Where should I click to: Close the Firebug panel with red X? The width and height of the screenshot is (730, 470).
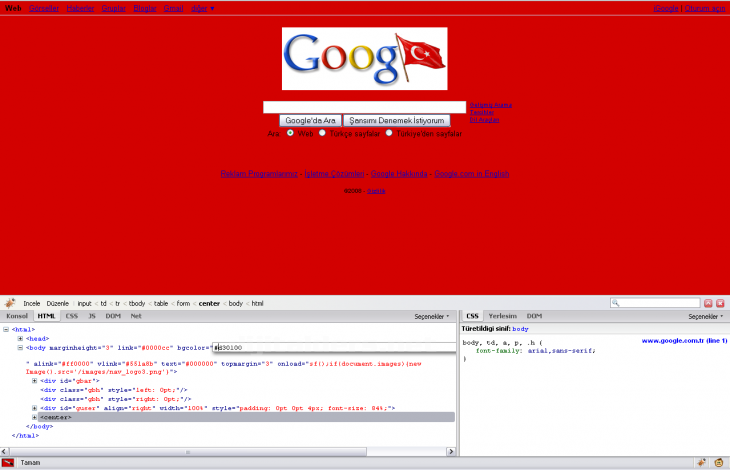tap(720, 303)
